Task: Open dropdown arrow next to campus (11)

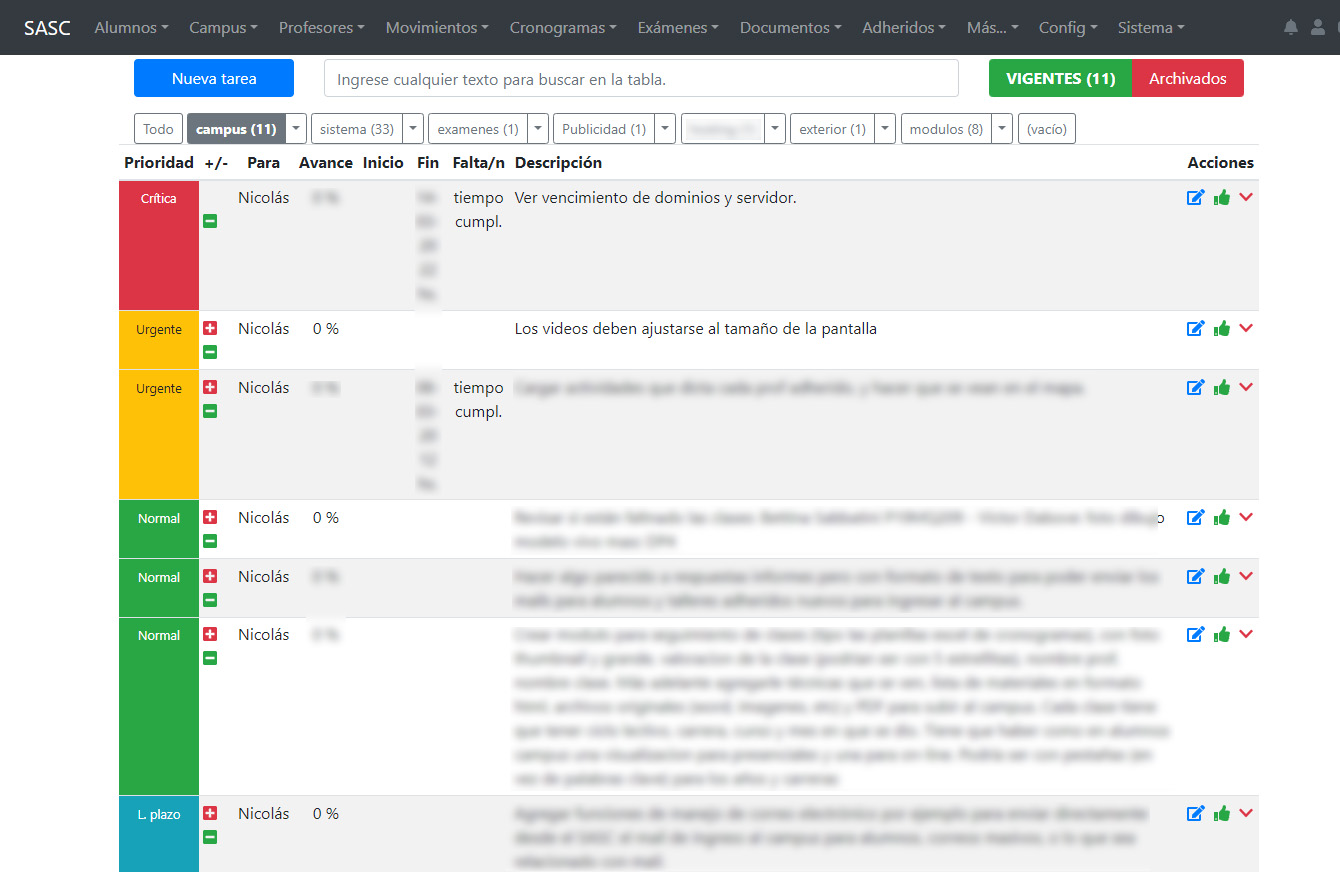Action: 296,129
